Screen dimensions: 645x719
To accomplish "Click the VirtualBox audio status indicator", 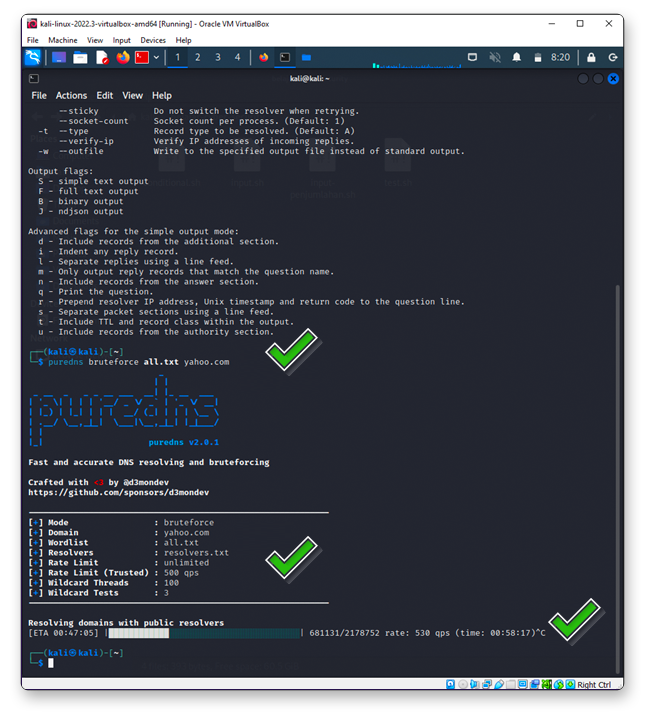I will pos(474,685).
